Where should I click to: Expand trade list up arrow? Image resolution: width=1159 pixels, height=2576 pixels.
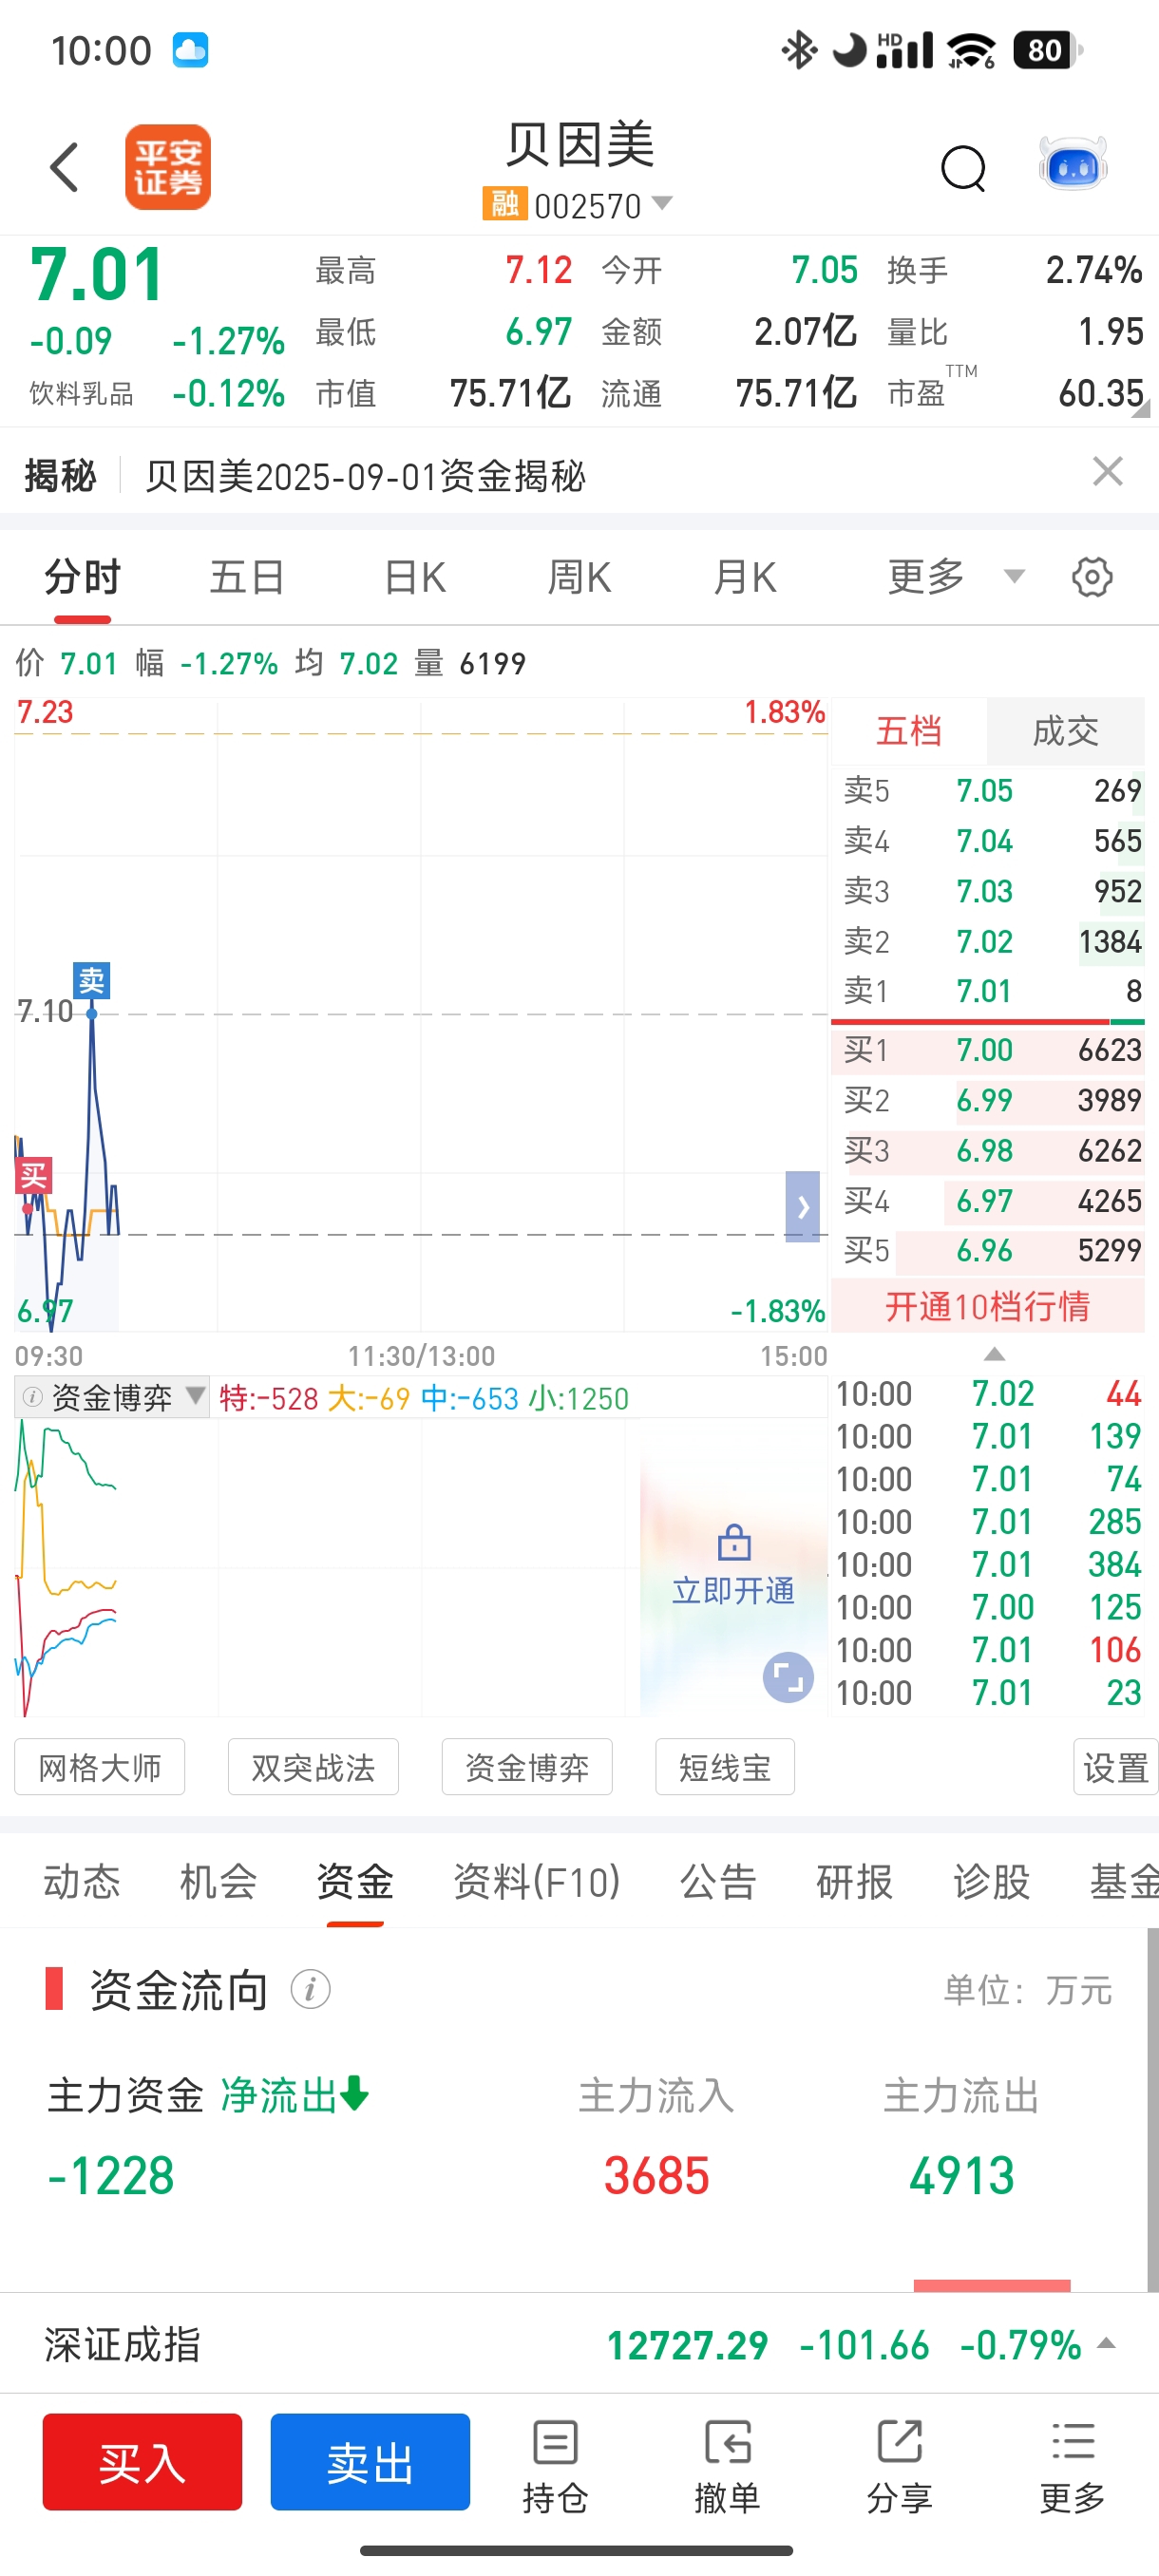point(994,1354)
